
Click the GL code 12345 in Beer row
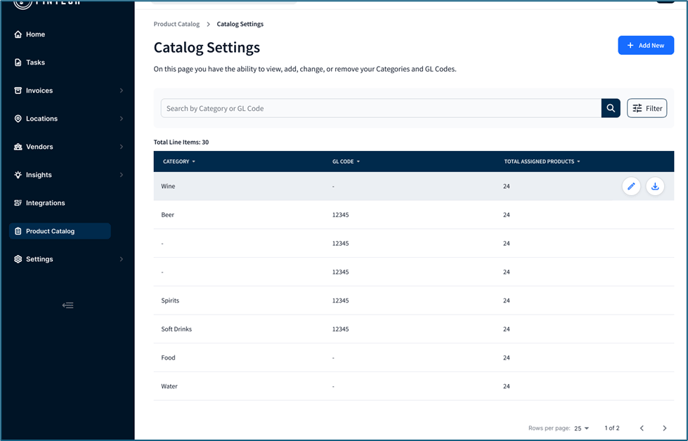point(340,215)
